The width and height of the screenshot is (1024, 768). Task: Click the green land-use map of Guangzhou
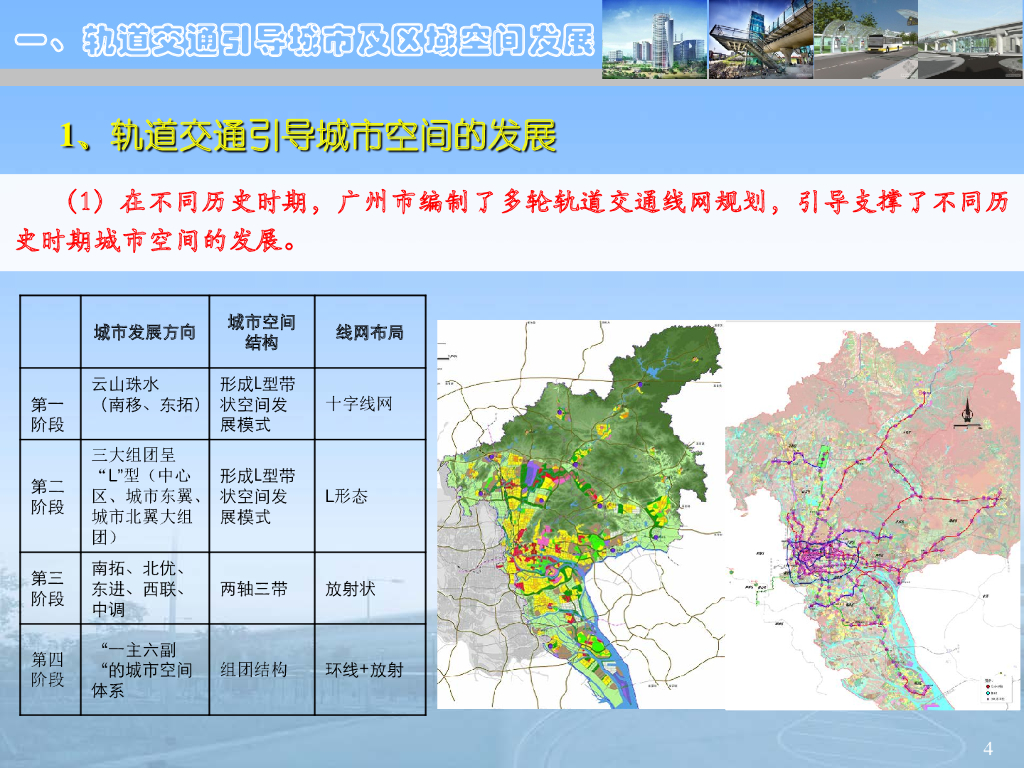580,515
